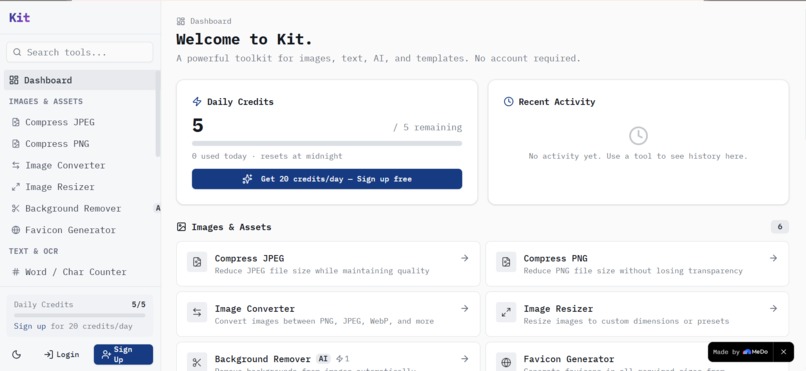Click the Image Converter card swap icon
The width and height of the screenshot is (806, 371).
click(197, 312)
